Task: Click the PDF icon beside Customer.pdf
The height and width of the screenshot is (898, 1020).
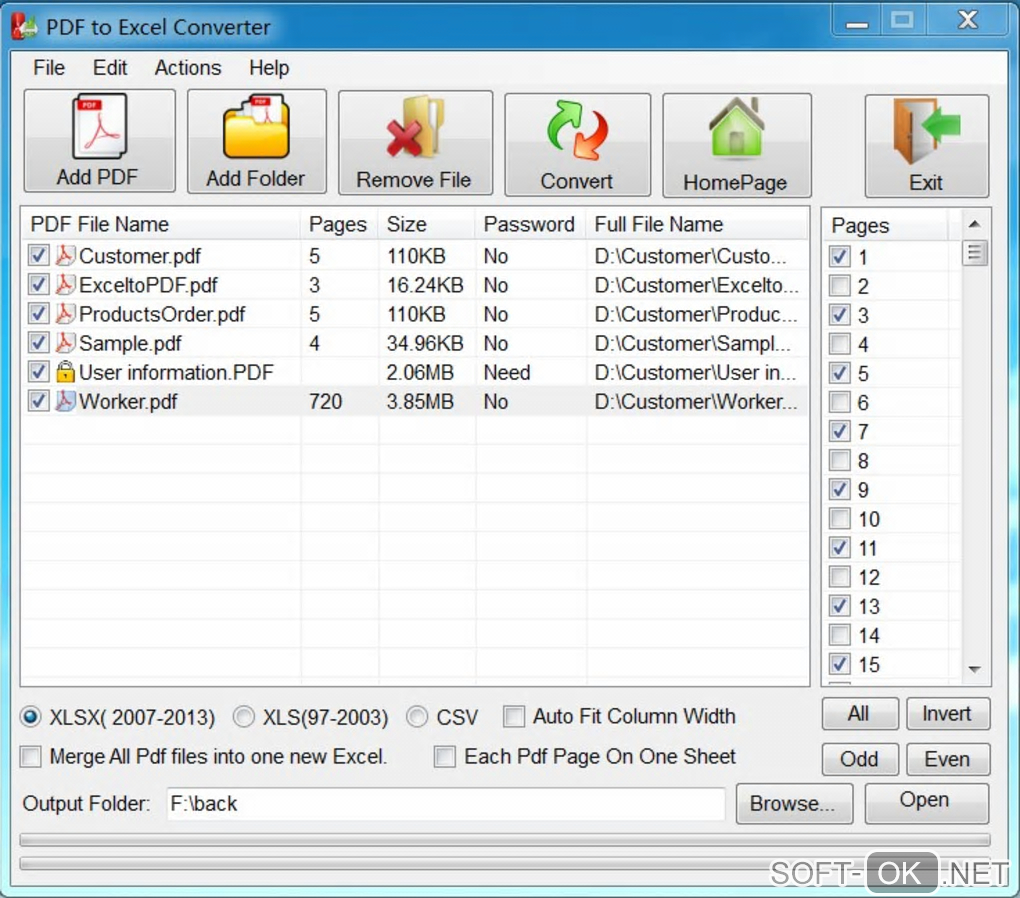Action: (64, 255)
